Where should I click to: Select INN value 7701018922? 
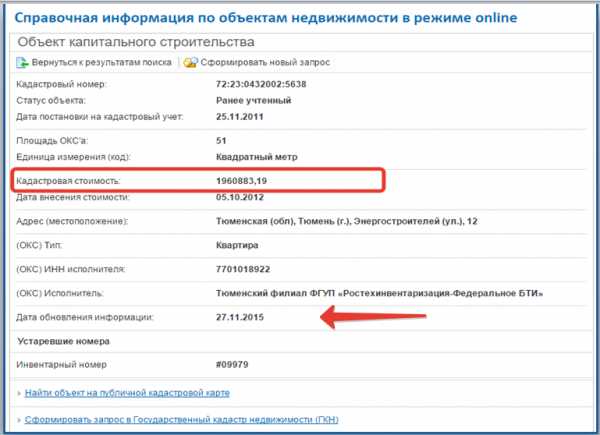pyautogui.click(x=243, y=269)
